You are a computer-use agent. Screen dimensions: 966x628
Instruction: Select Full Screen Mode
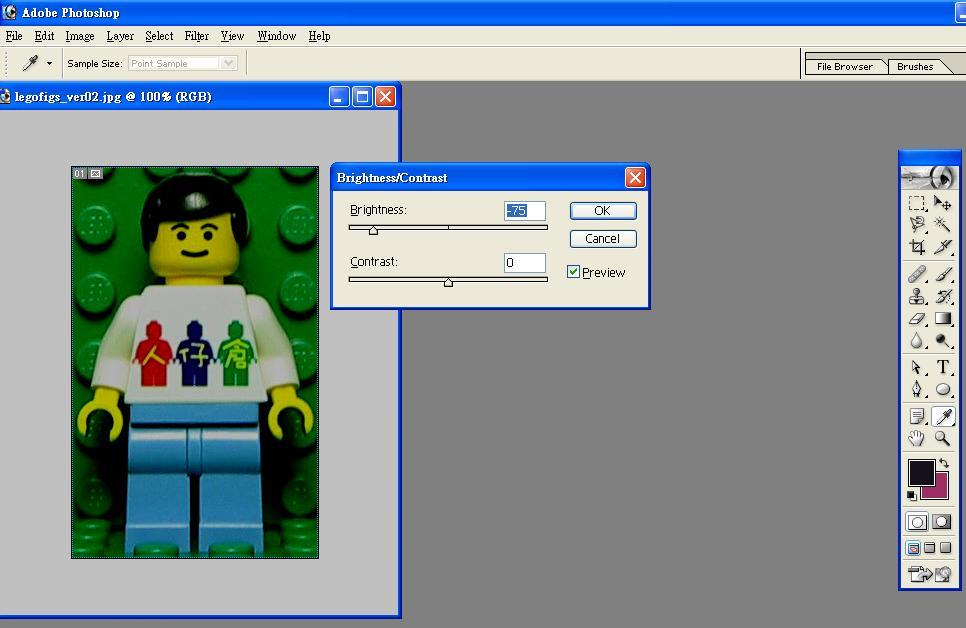[x=946, y=548]
